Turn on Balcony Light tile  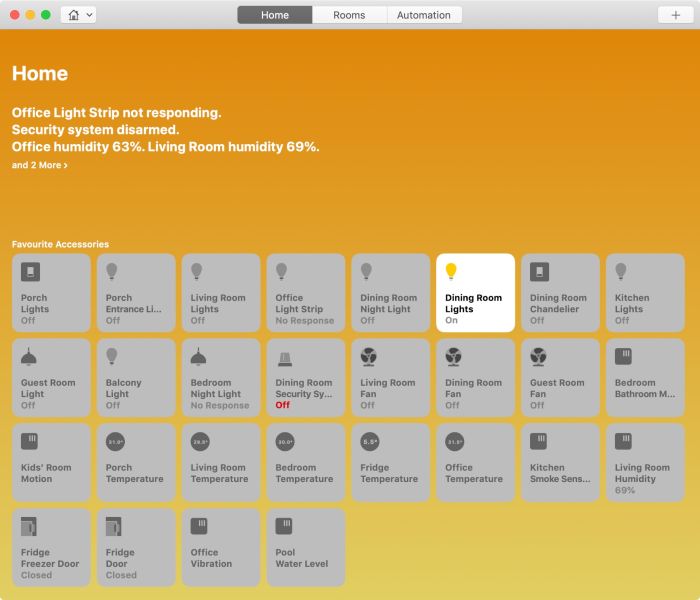tap(136, 378)
